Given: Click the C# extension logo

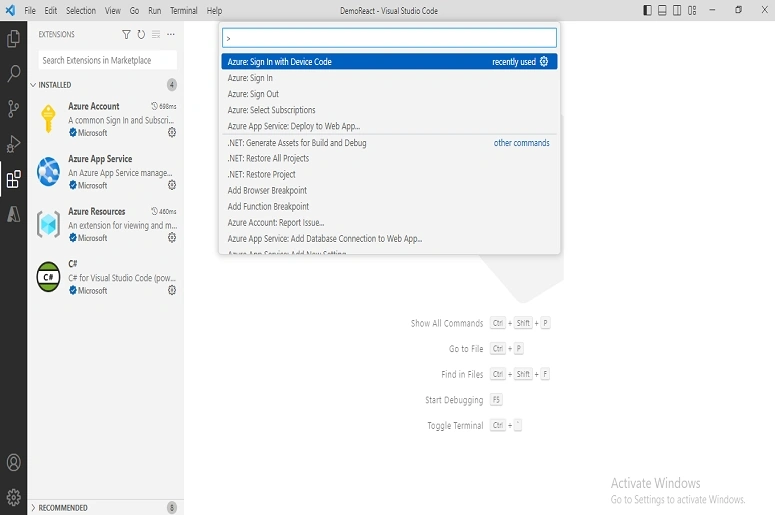Looking at the screenshot, I should 48,277.
